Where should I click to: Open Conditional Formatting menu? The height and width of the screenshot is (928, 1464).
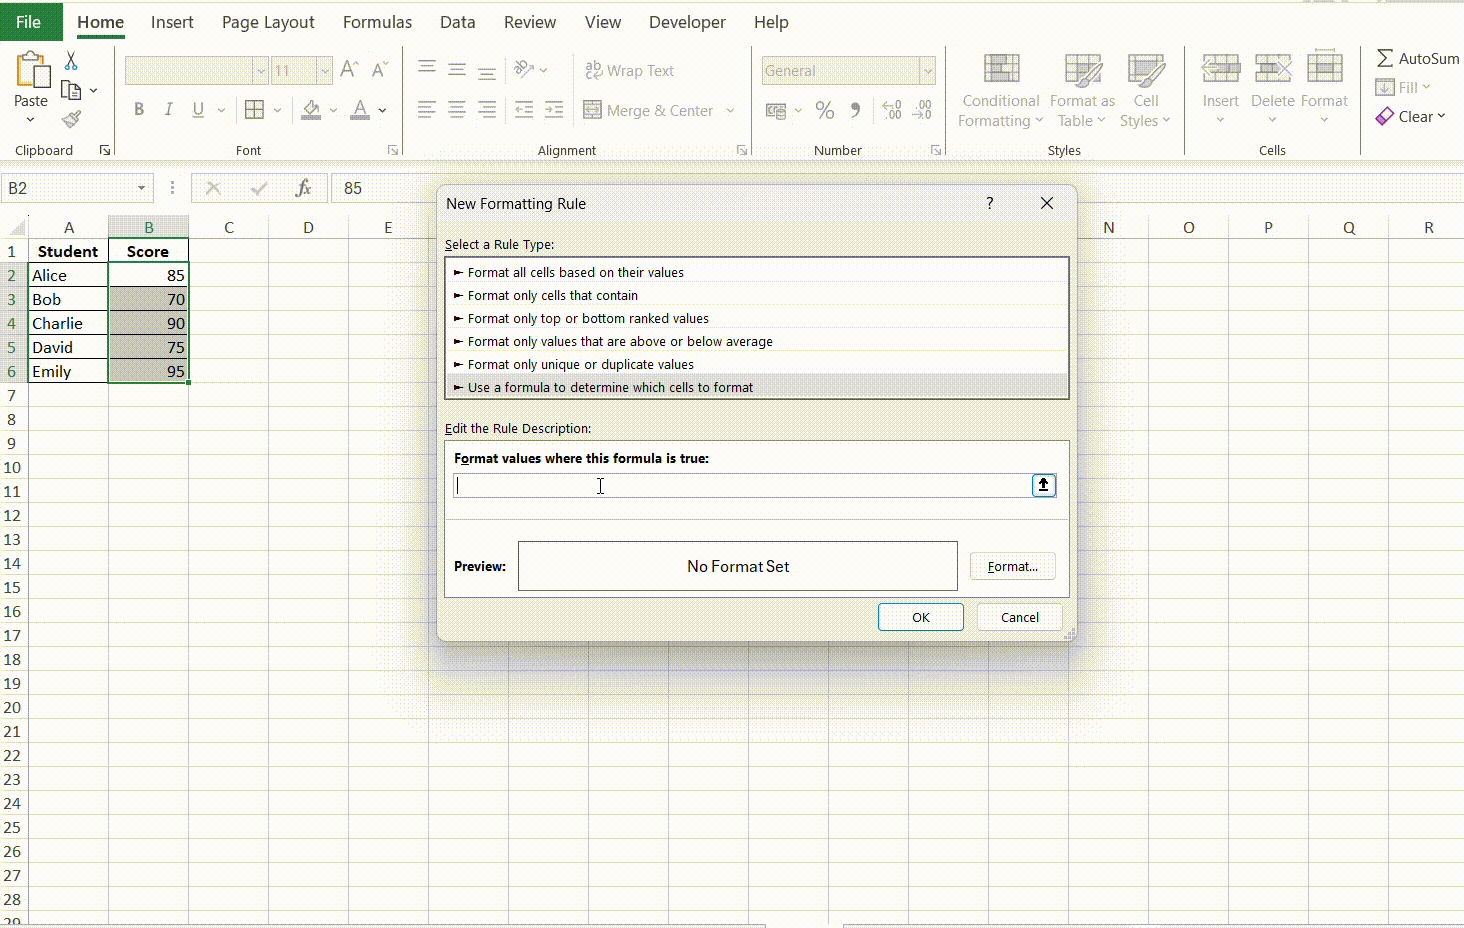click(1001, 91)
